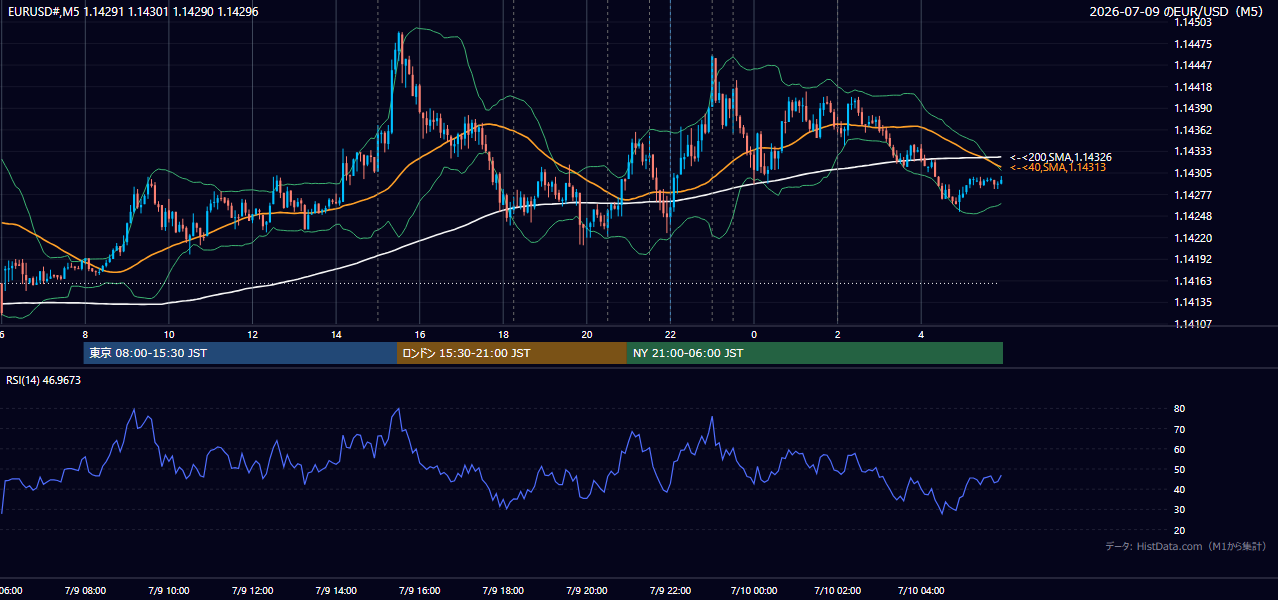The image size is (1278, 600).
Task: Click bottom date label 7/9 12:00
Action: pos(253,591)
